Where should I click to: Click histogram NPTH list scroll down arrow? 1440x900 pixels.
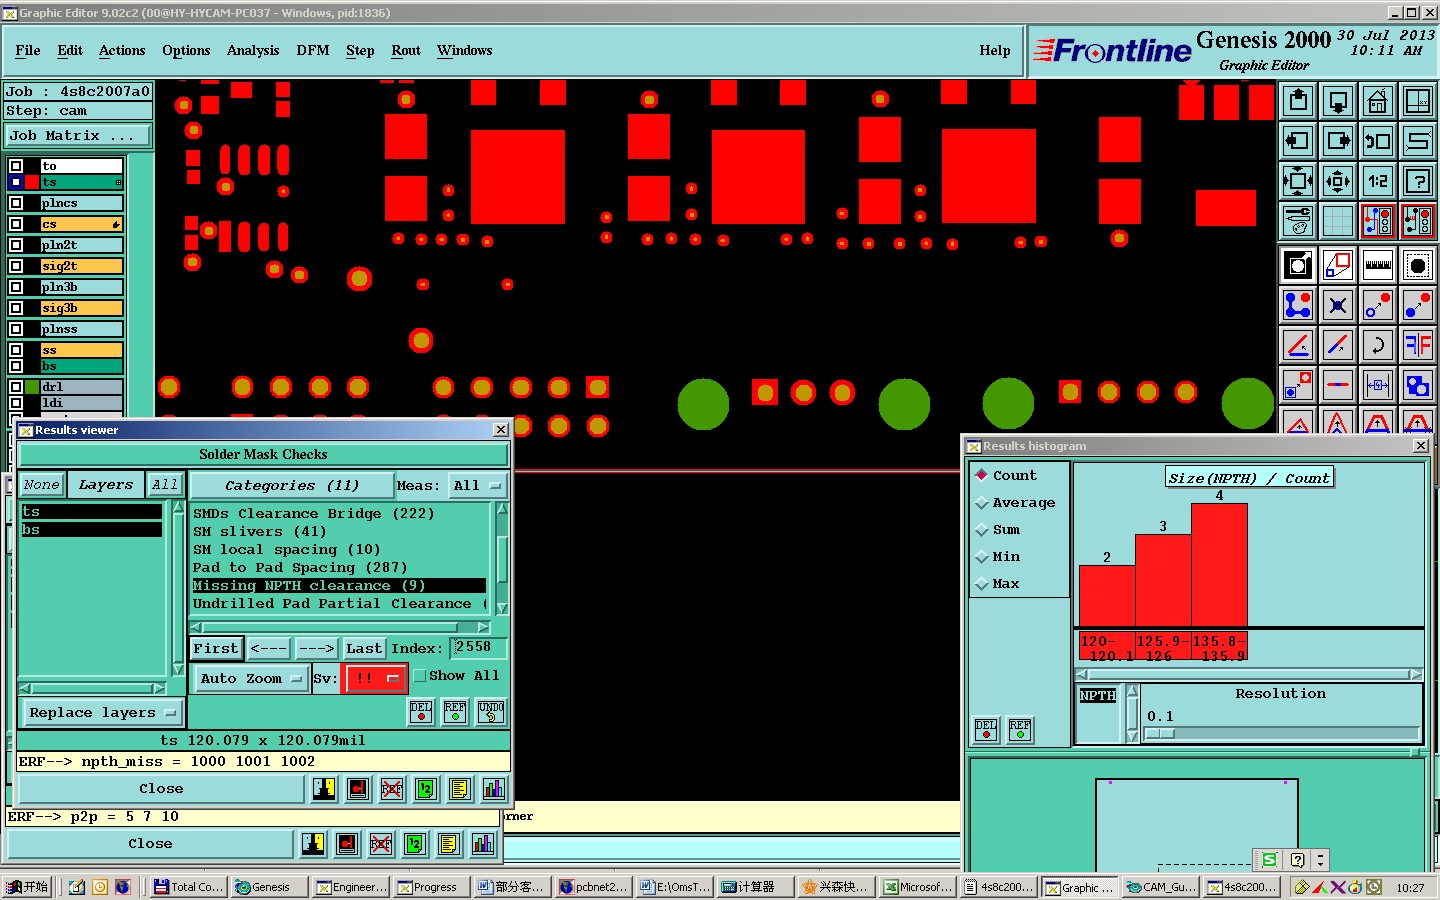[1132, 736]
